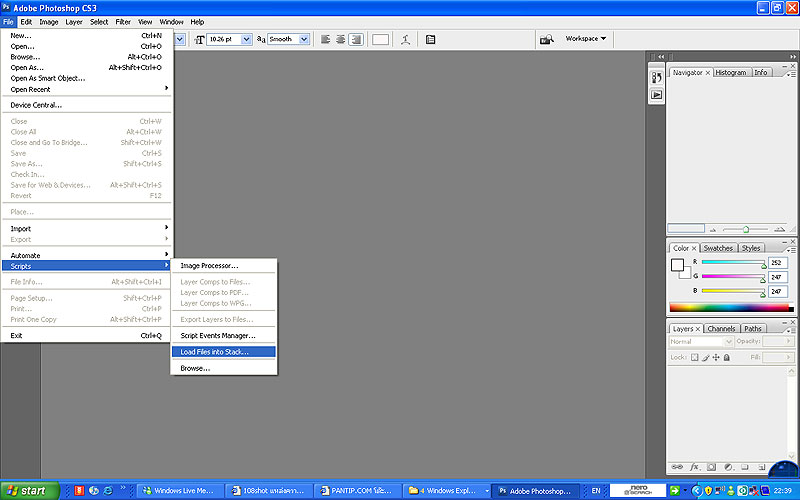Expand the Automate submenu
The height and width of the screenshot is (500, 800).
pyautogui.click(x=87, y=256)
